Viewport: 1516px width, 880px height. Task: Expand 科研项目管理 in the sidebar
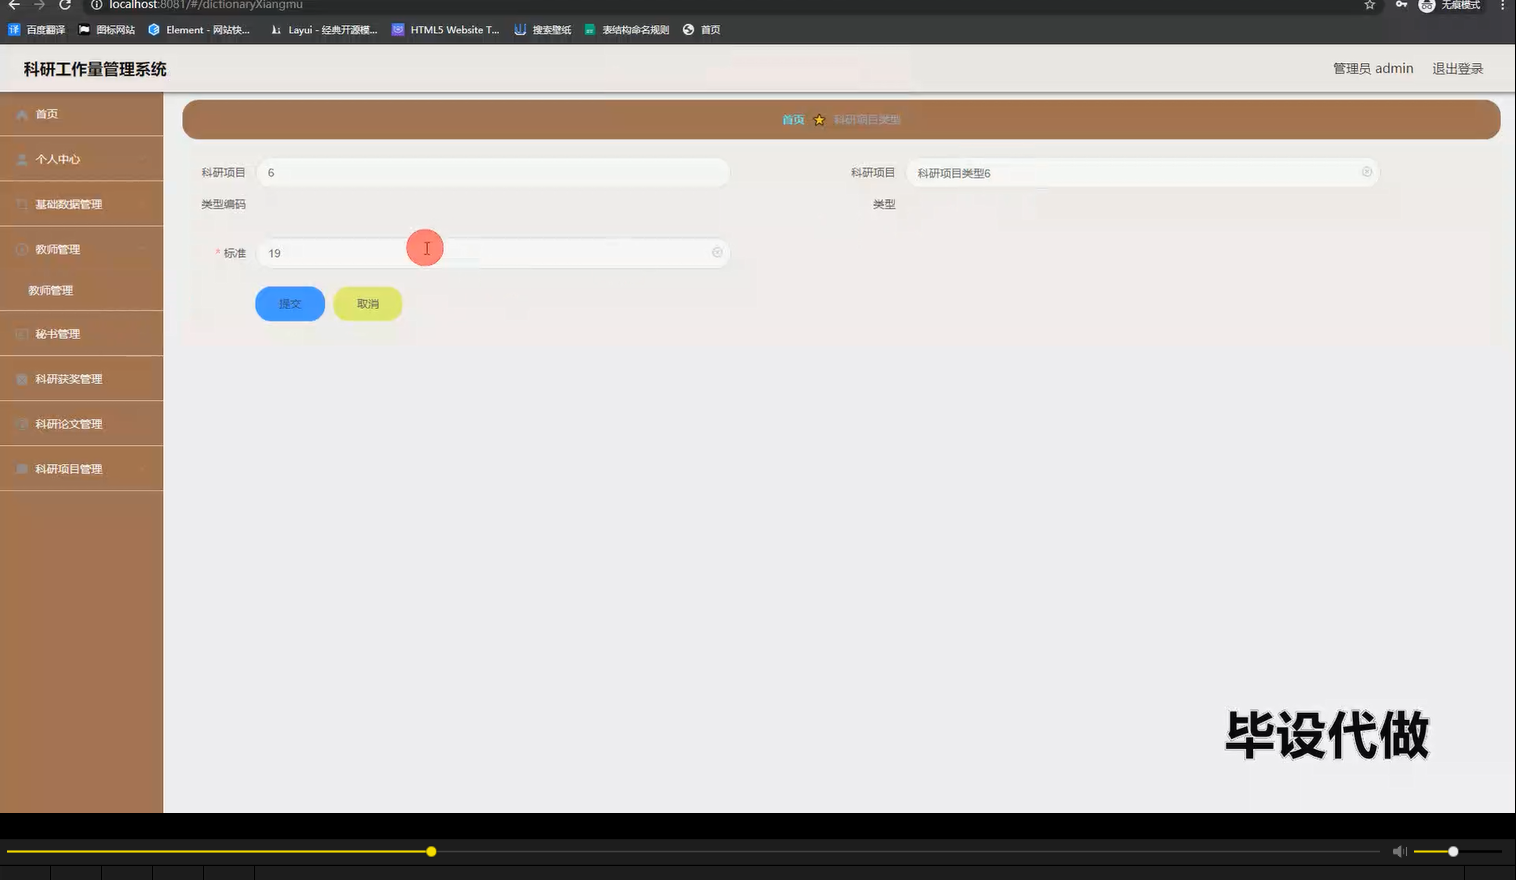tap(81, 469)
